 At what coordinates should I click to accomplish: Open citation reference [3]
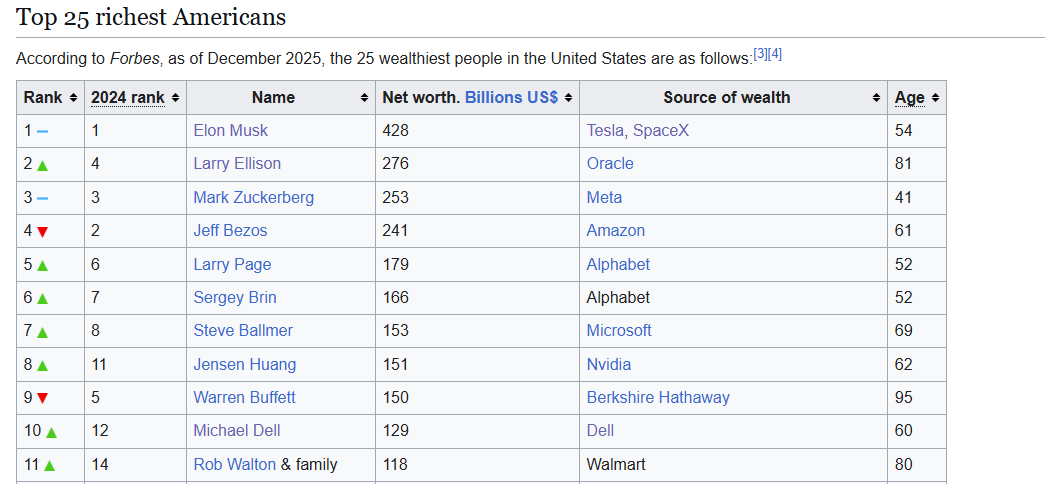pos(760,55)
